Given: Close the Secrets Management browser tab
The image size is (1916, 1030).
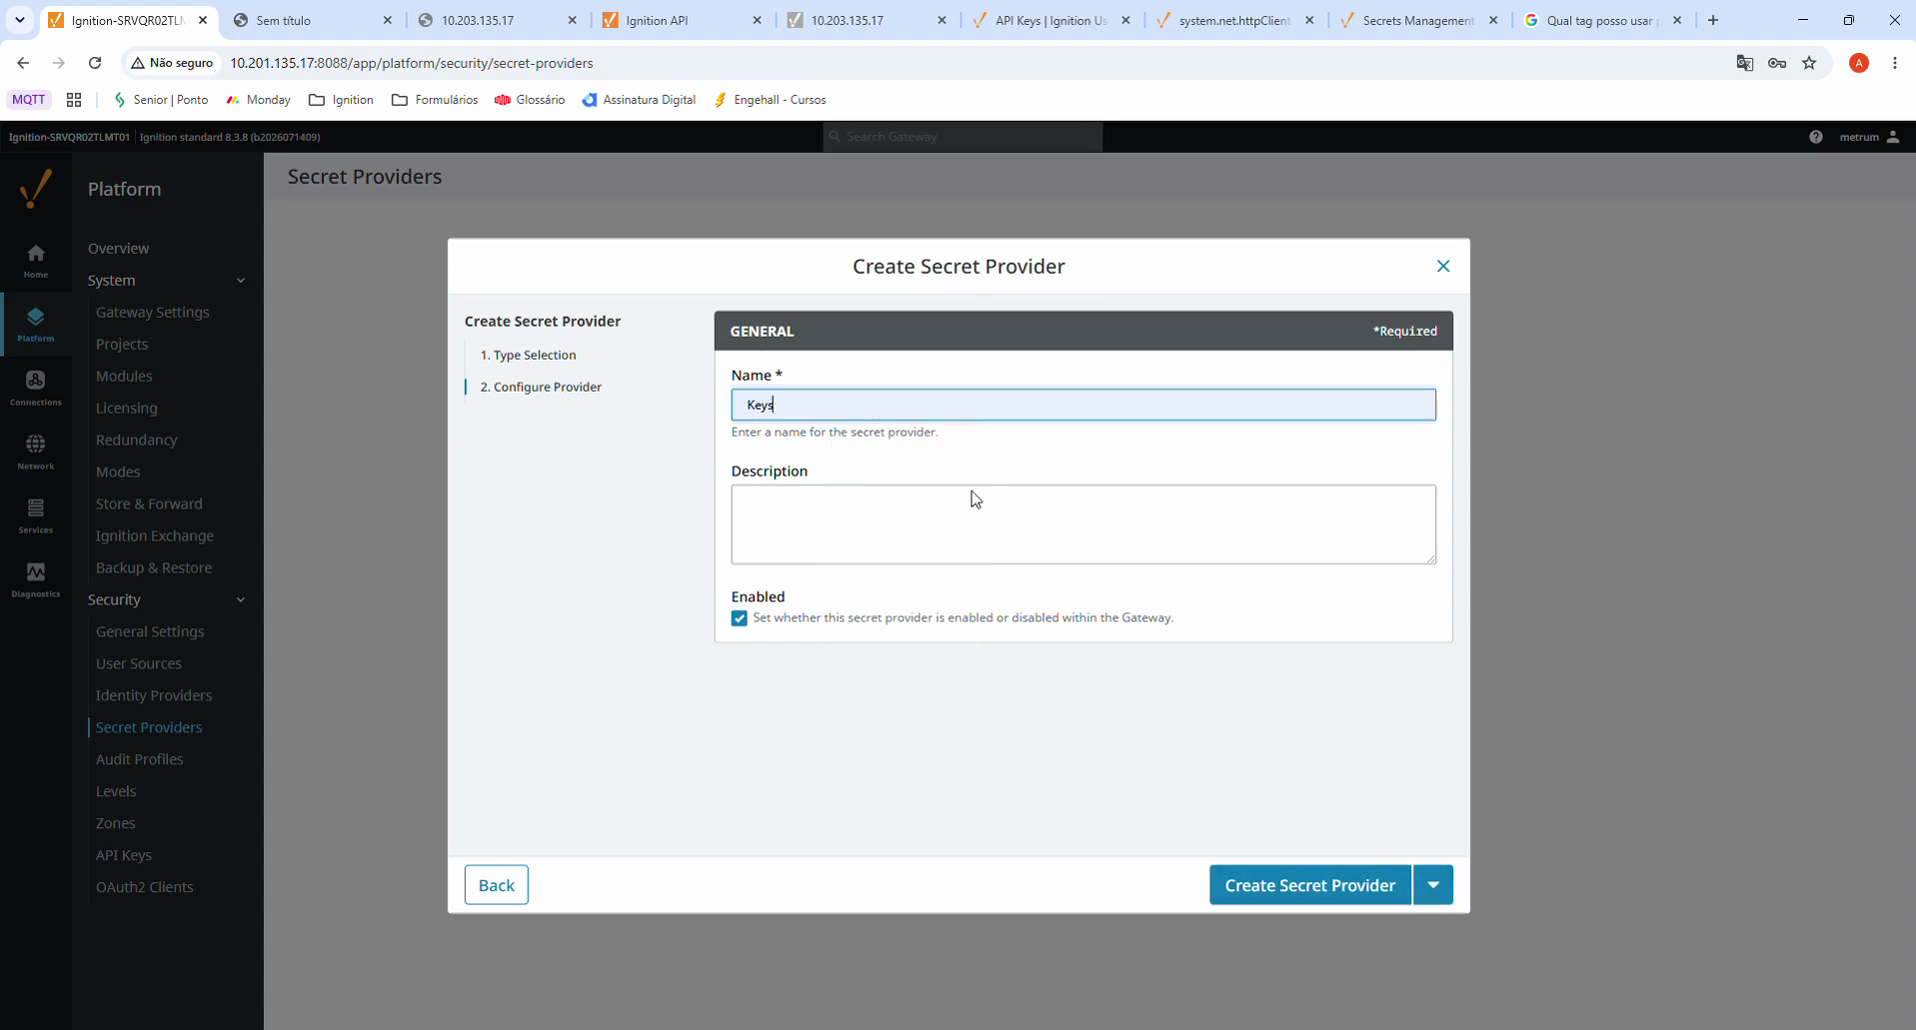Looking at the screenshot, I should pos(1494,20).
